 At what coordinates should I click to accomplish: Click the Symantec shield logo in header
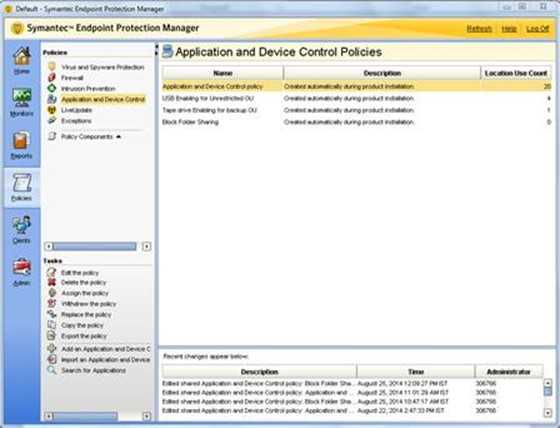17,28
